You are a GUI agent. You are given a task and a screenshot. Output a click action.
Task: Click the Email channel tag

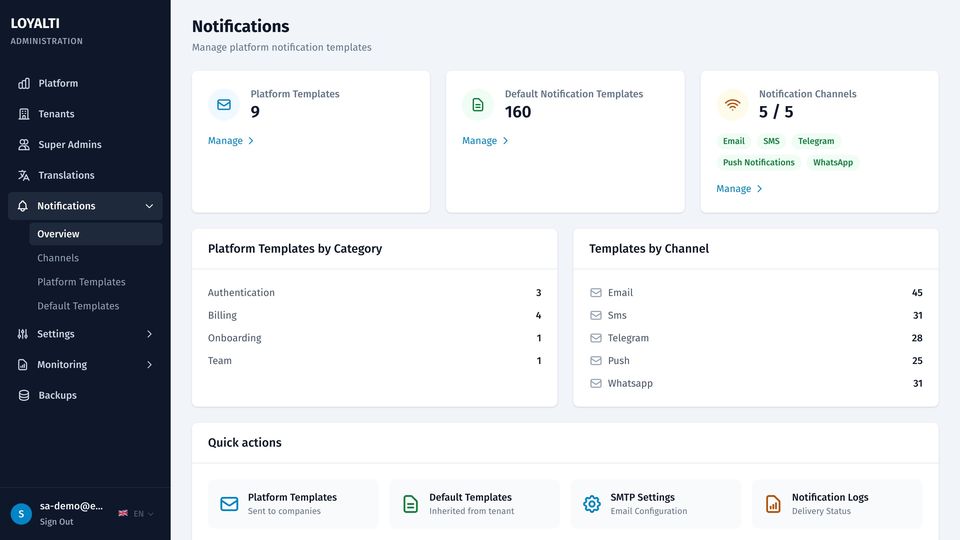(x=733, y=141)
